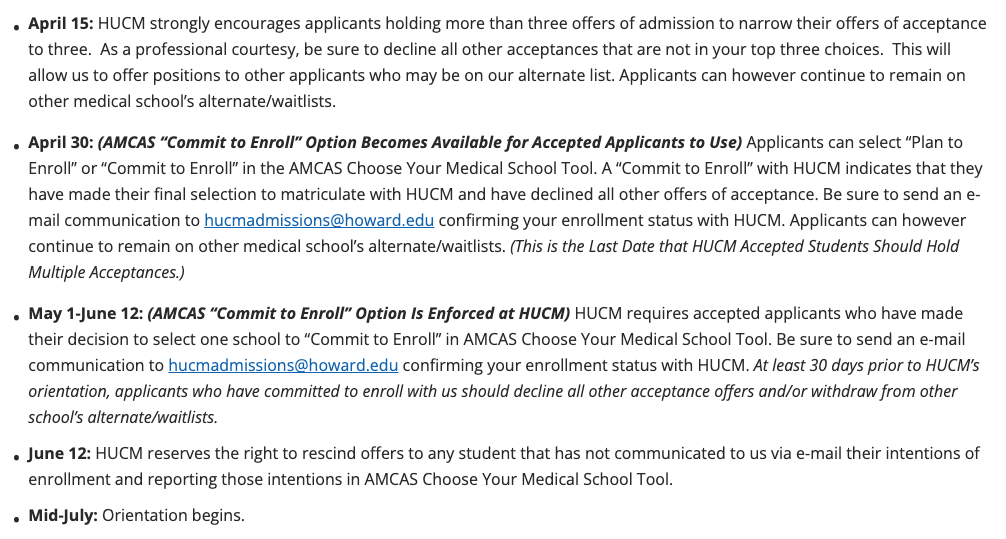Click the bold "April 30:" date label
Image resolution: width=1006 pixels, height=539 pixels.
[60, 142]
